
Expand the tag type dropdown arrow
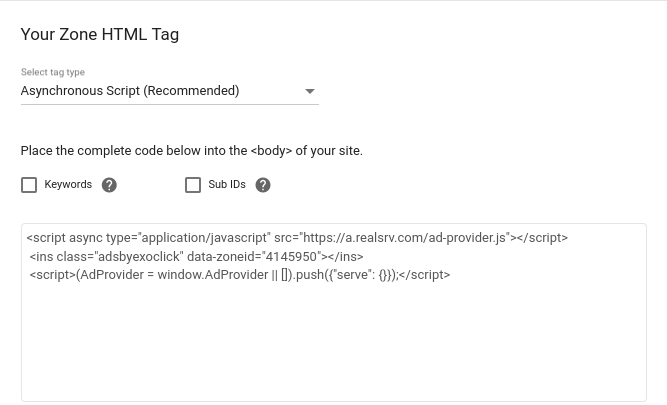[x=310, y=91]
